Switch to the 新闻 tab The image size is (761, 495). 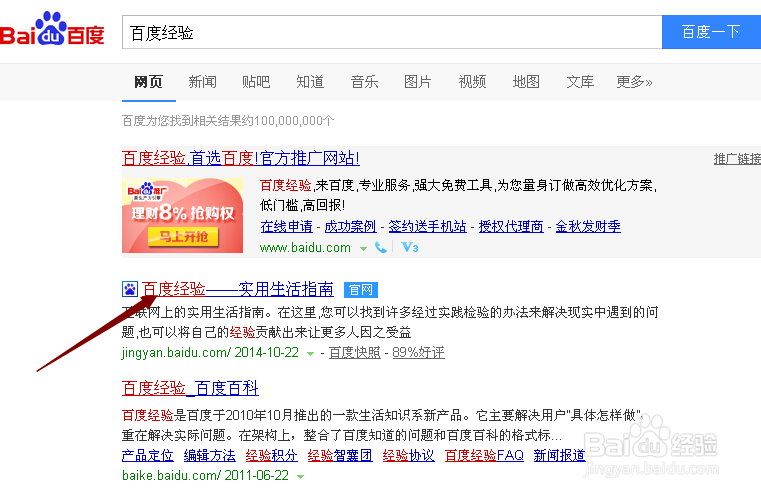pos(202,82)
